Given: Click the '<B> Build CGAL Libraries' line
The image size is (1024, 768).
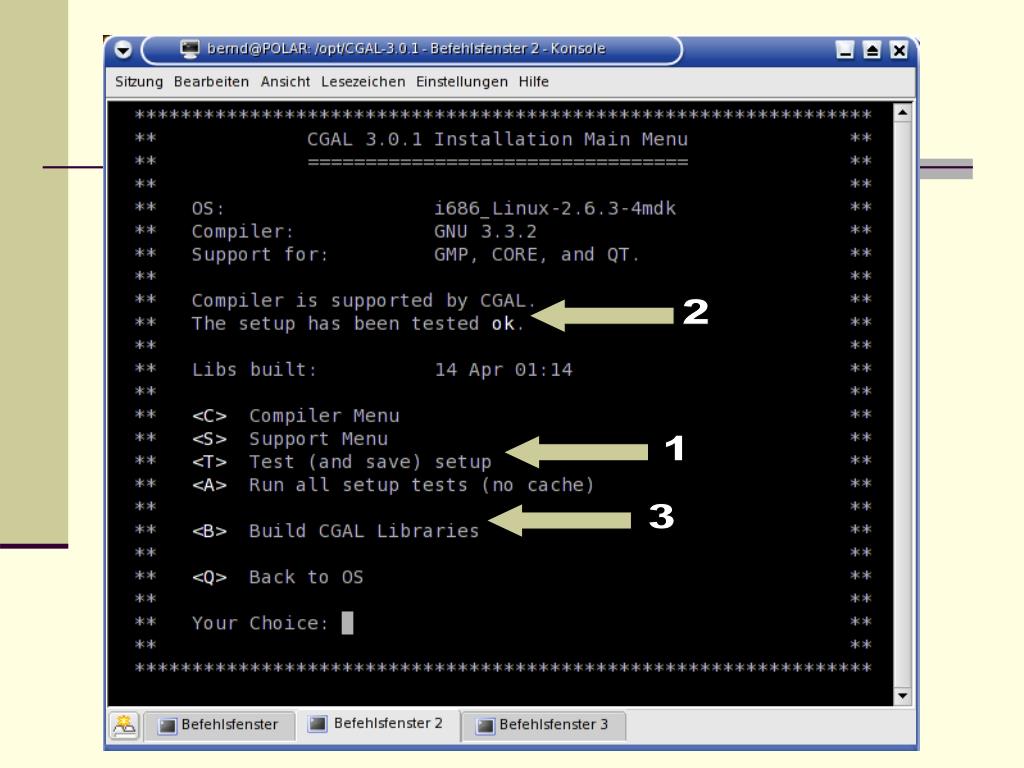Looking at the screenshot, I should click(x=335, y=531).
